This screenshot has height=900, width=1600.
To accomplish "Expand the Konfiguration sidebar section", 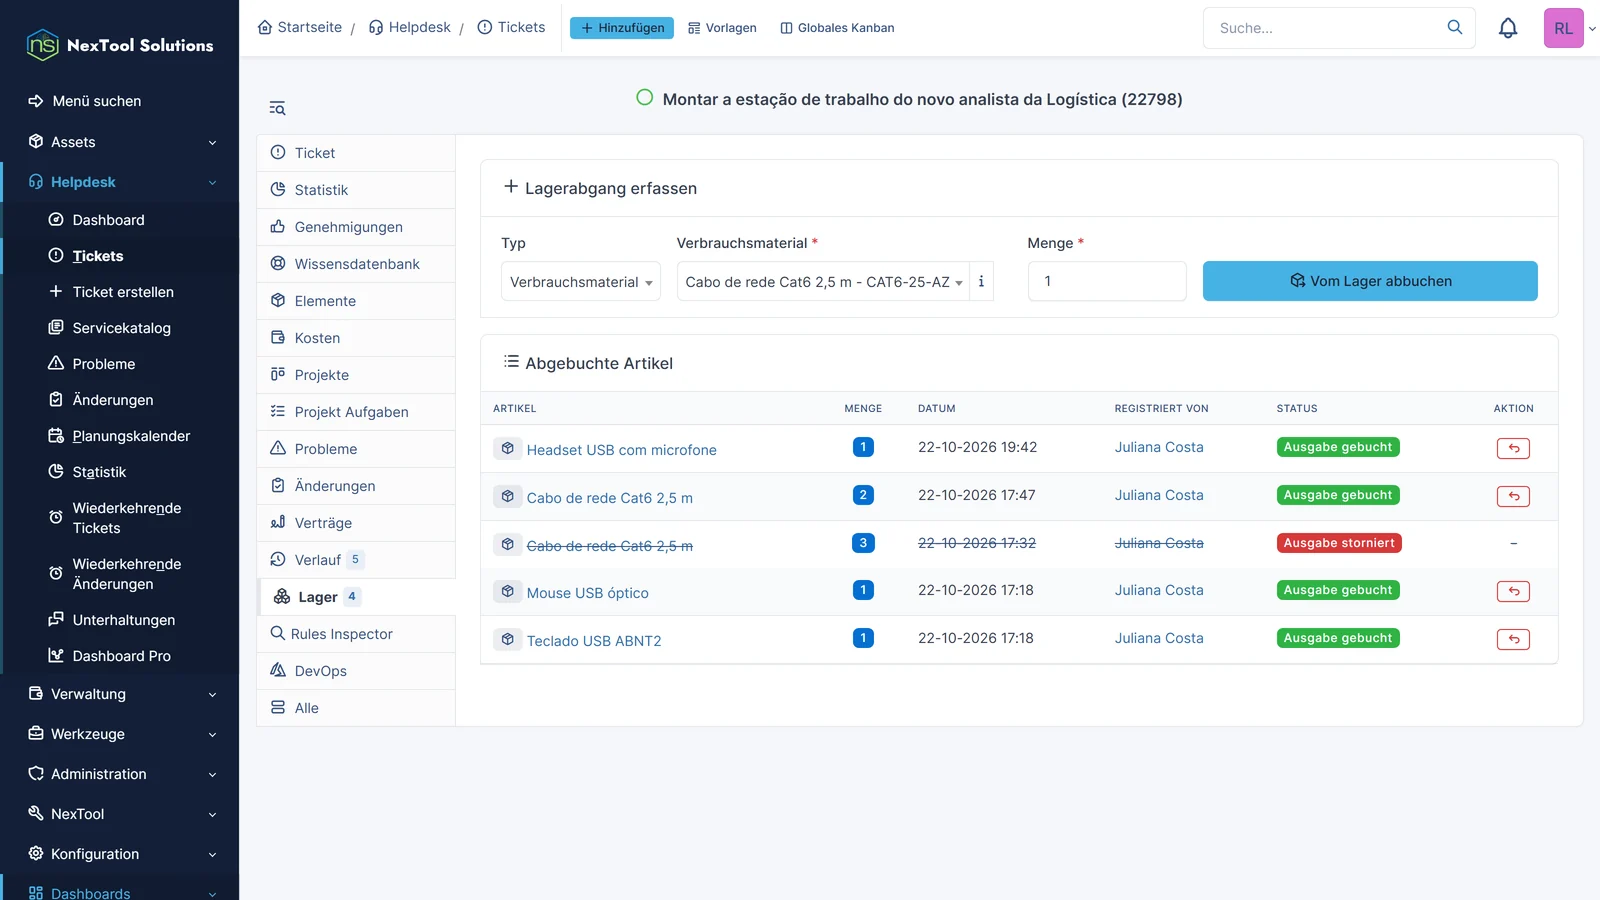I will tap(120, 854).
